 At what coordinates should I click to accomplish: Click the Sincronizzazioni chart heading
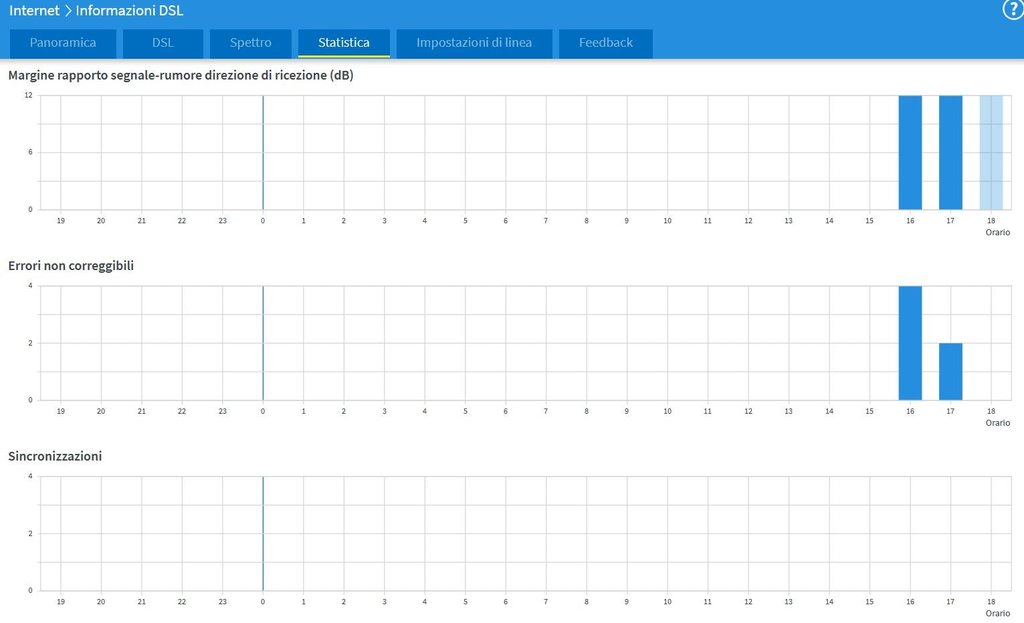pyautogui.click(x=55, y=456)
